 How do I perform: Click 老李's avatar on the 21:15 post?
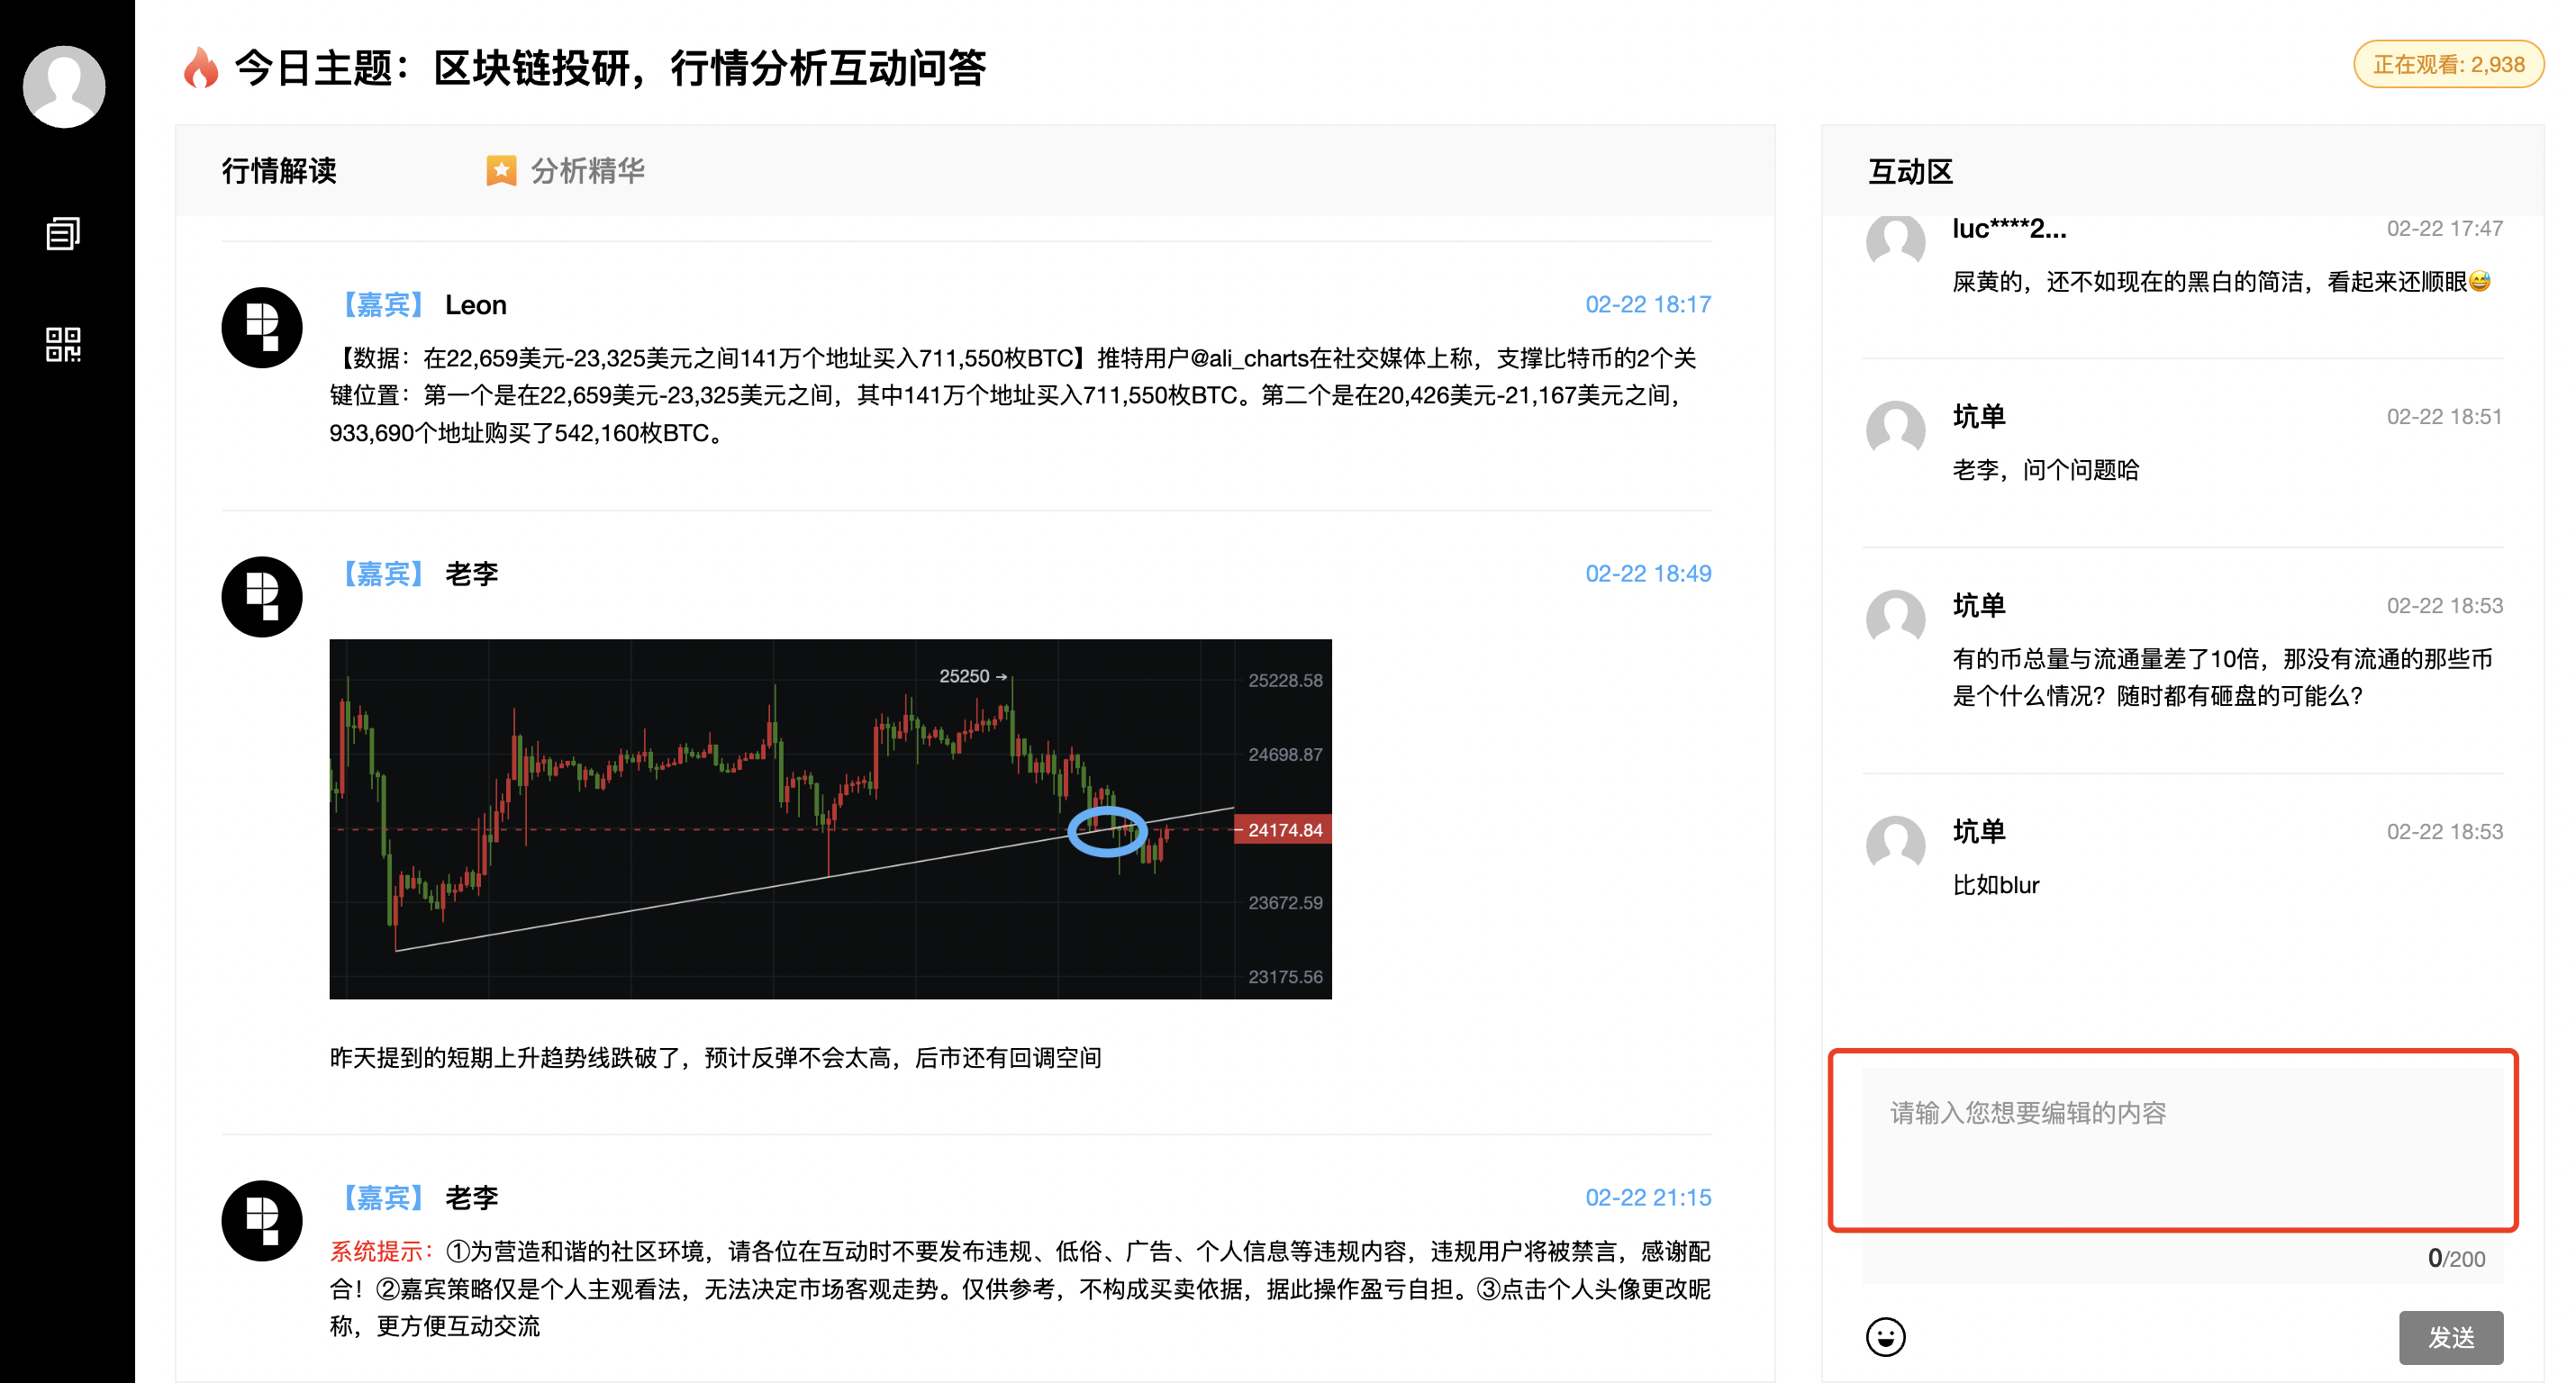(262, 1221)
